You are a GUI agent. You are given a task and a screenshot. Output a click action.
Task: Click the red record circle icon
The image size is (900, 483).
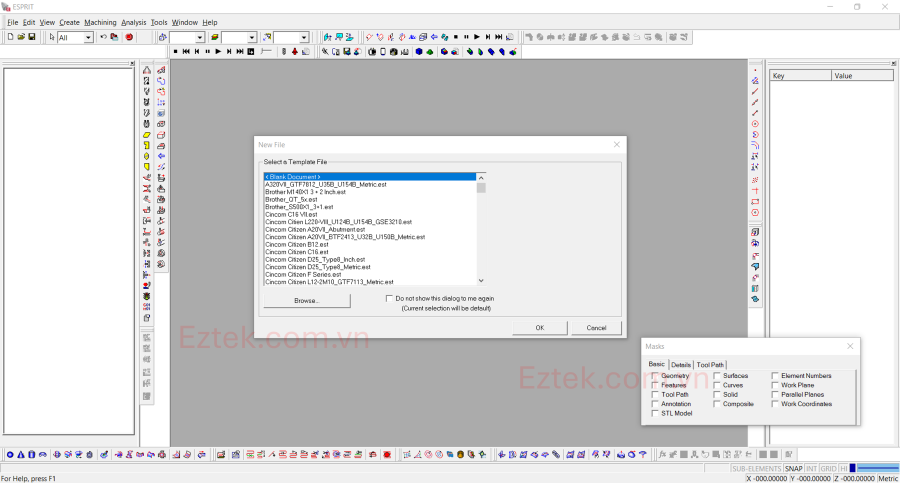click(x=129, y=37)
